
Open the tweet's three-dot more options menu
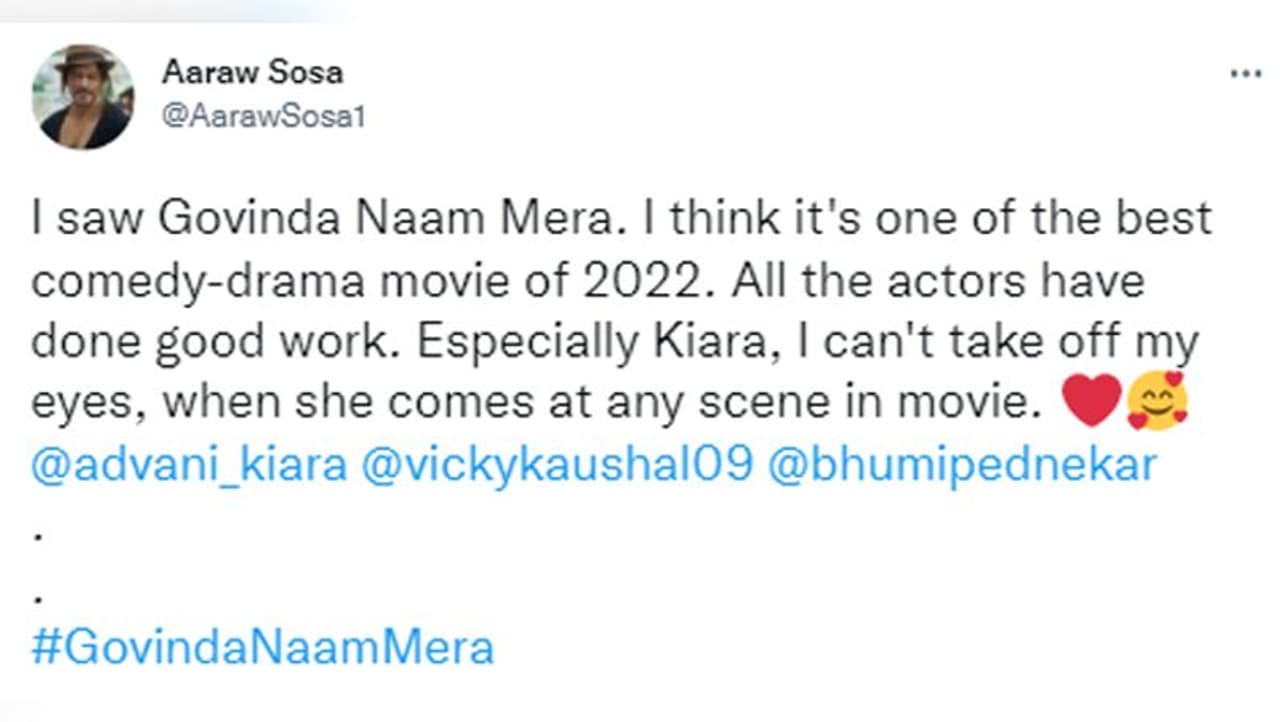coord(1245,74)
